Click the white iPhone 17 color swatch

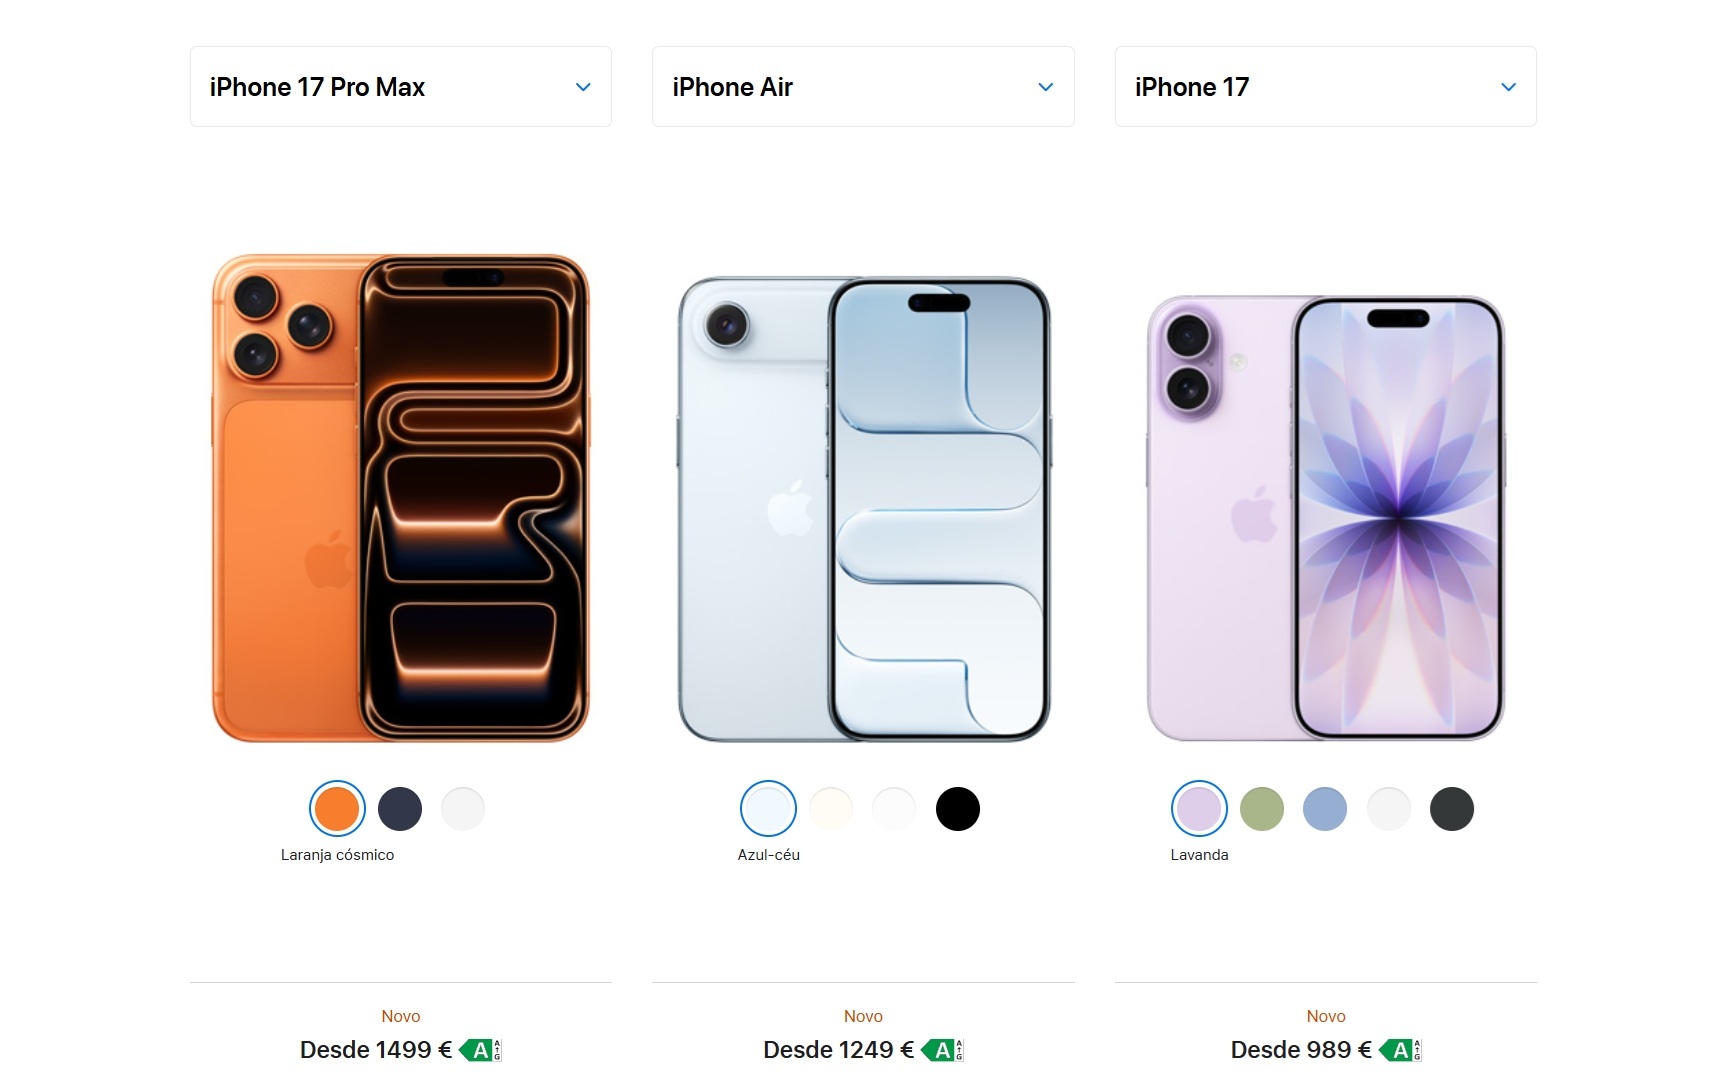(x=1389, y=809)
